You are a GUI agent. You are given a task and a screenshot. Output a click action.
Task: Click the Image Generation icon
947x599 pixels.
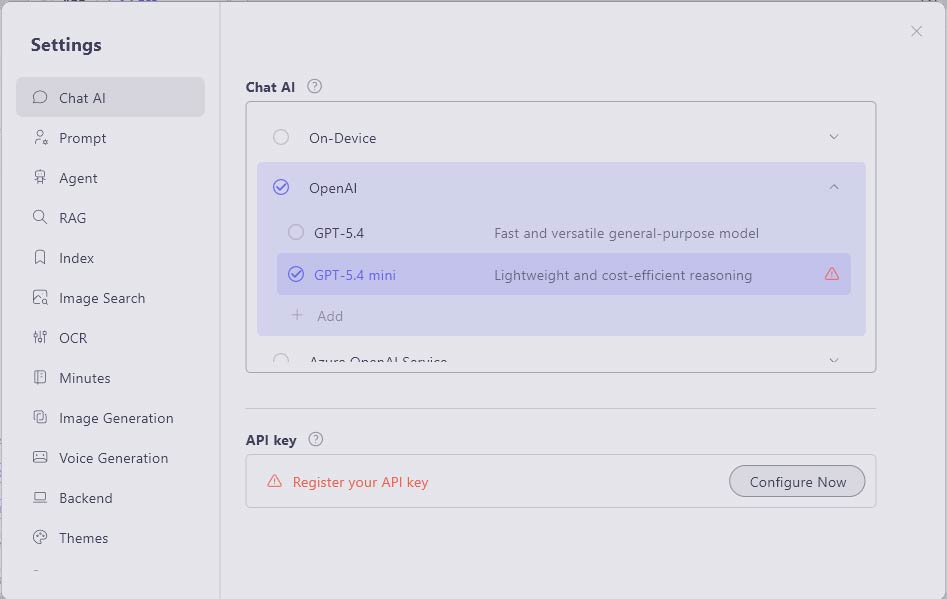[x=40, y=417]
